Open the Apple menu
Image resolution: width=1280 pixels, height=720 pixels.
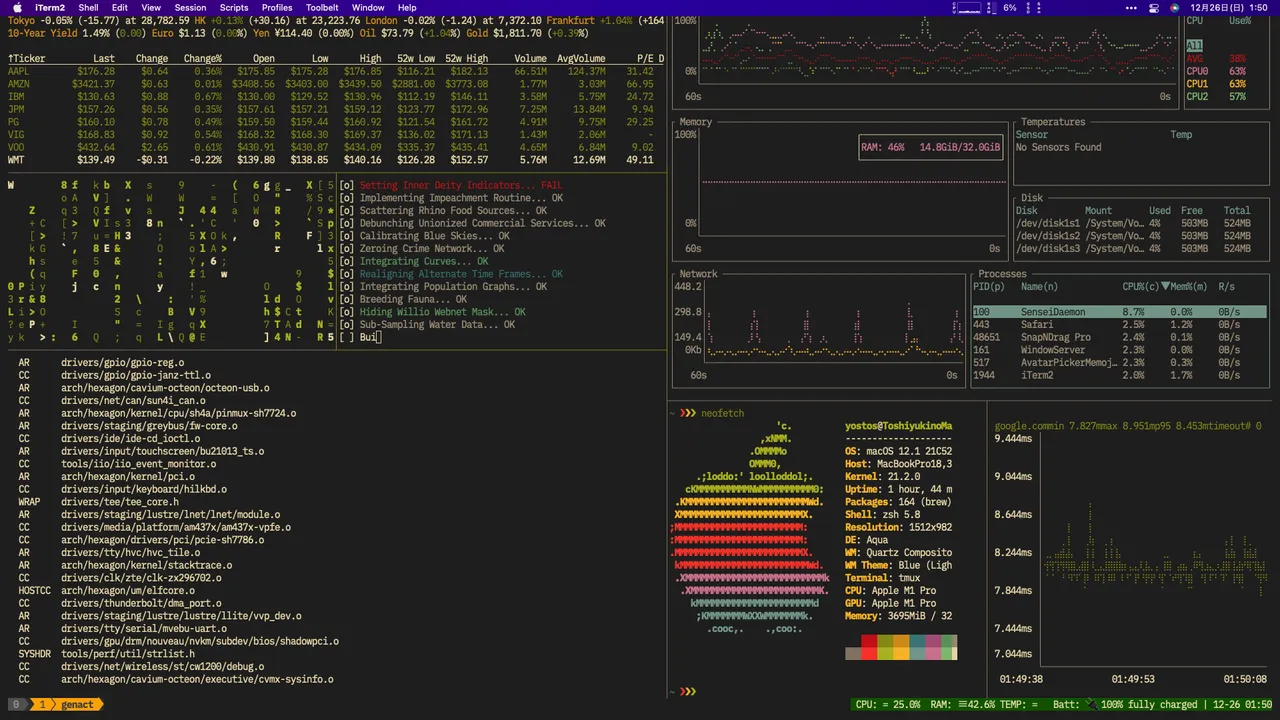point(17,7)
